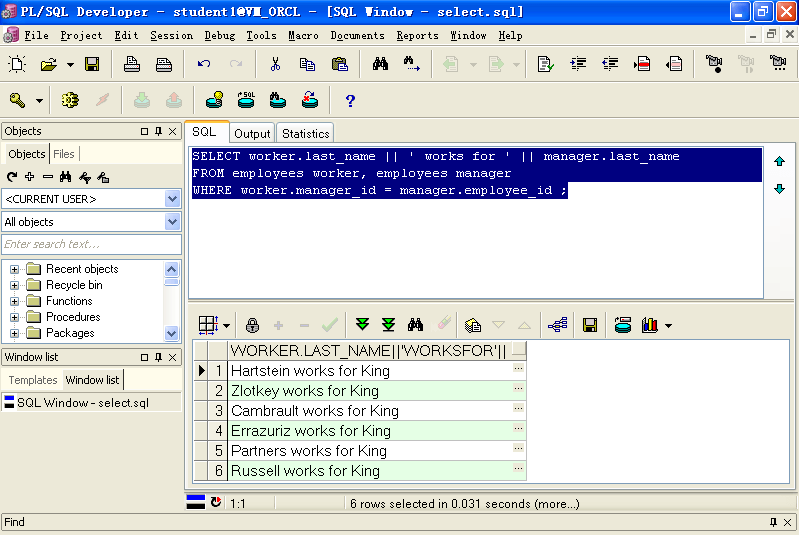The image size is (799, 535).
Task: Click the Cut scissors icon
Action: (x=275, y=64)
